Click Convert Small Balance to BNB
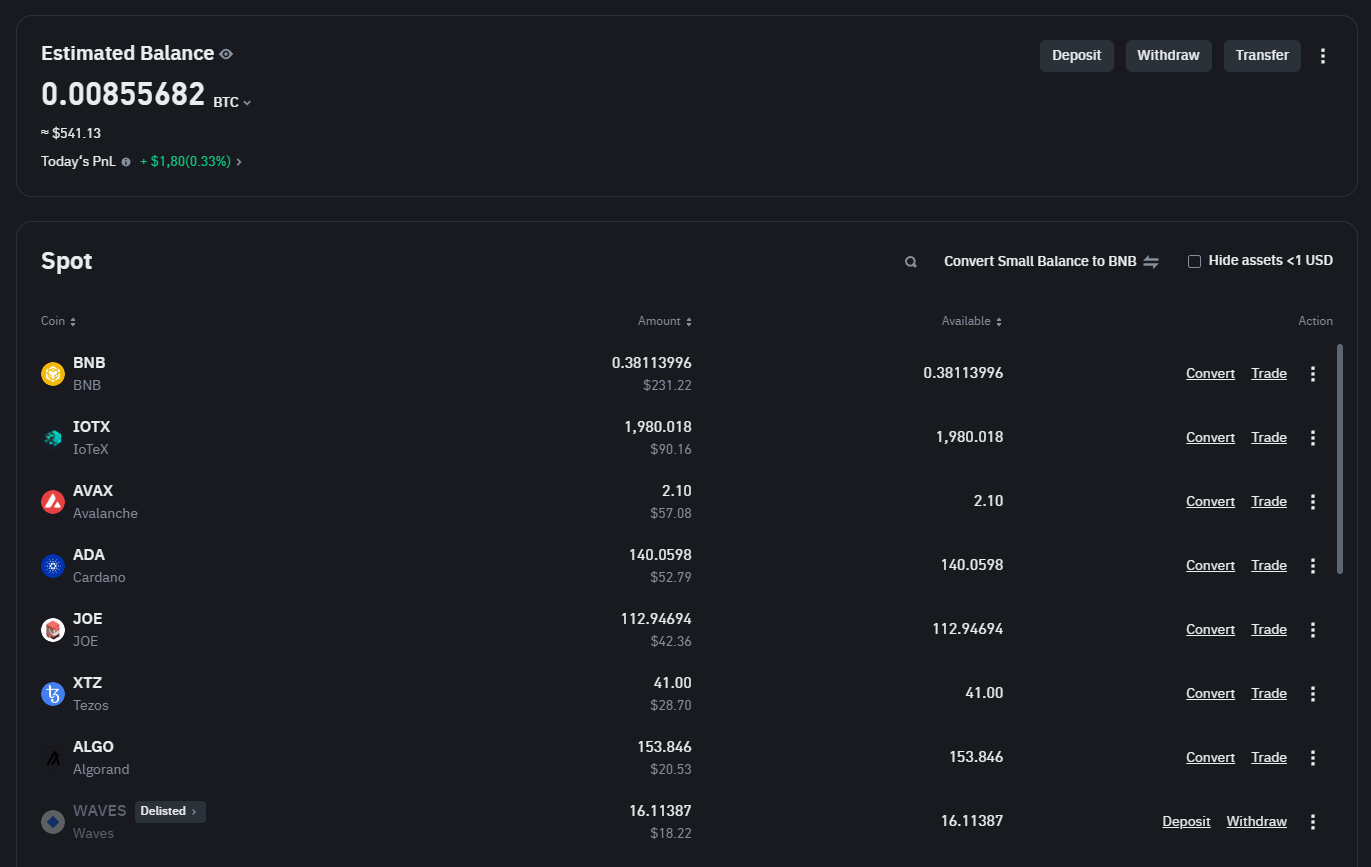The height and width of the screenshot is (867, 1371). tap(1040, 261)
